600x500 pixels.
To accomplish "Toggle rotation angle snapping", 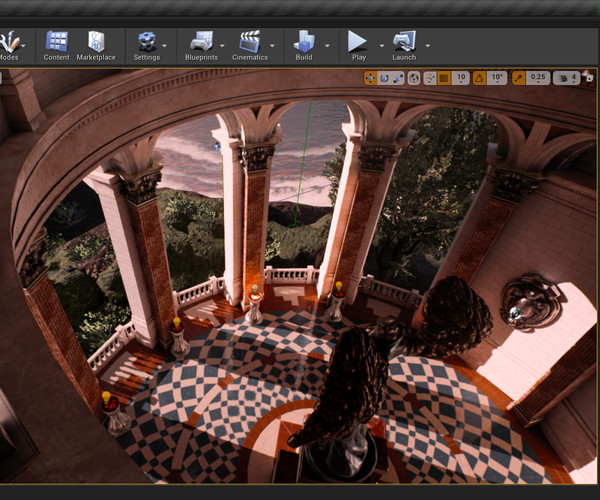I will pyautogui.click(x=479, y=78).
